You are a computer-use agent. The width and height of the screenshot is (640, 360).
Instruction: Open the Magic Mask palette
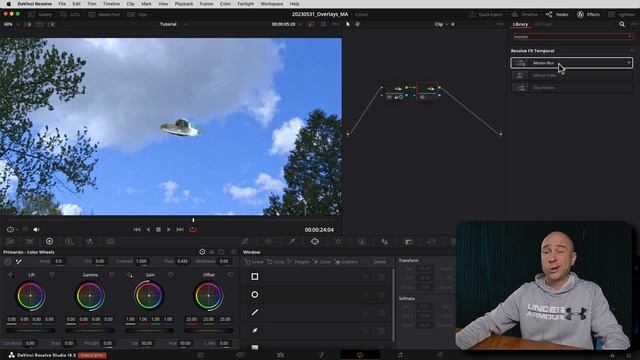[x=362, y=242]
